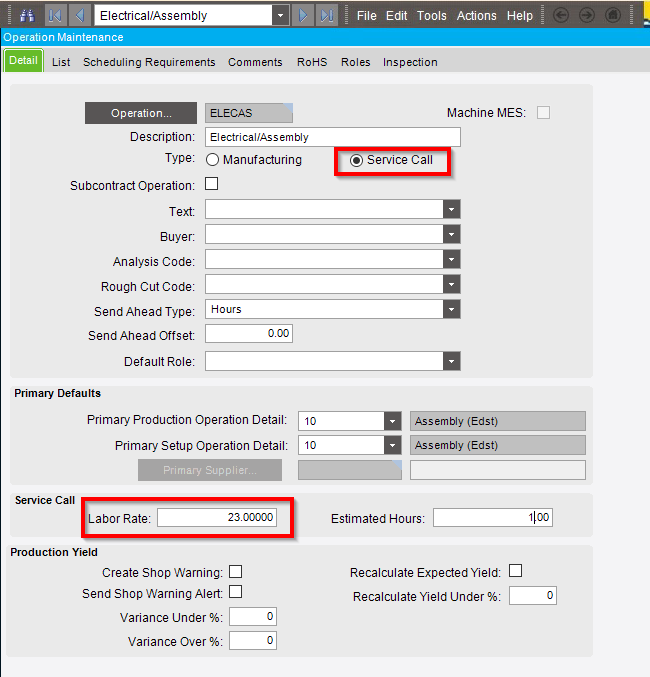Open the Roles tab
Screen dimensions: 650x677
click(x=355, y=62)
